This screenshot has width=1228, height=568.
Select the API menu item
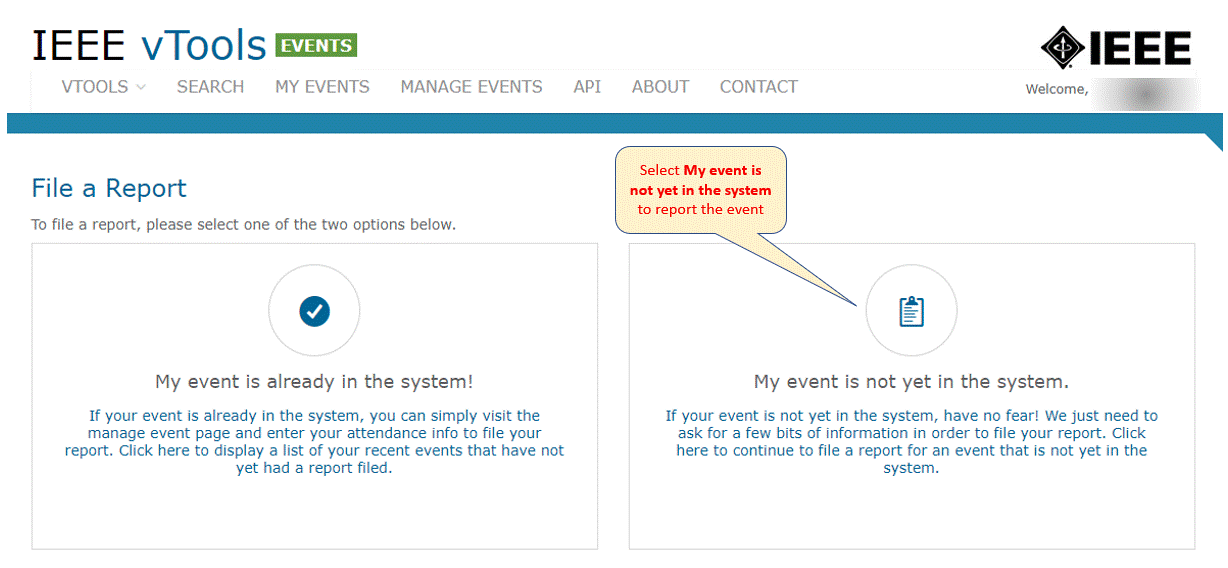[x=587, y=87]
